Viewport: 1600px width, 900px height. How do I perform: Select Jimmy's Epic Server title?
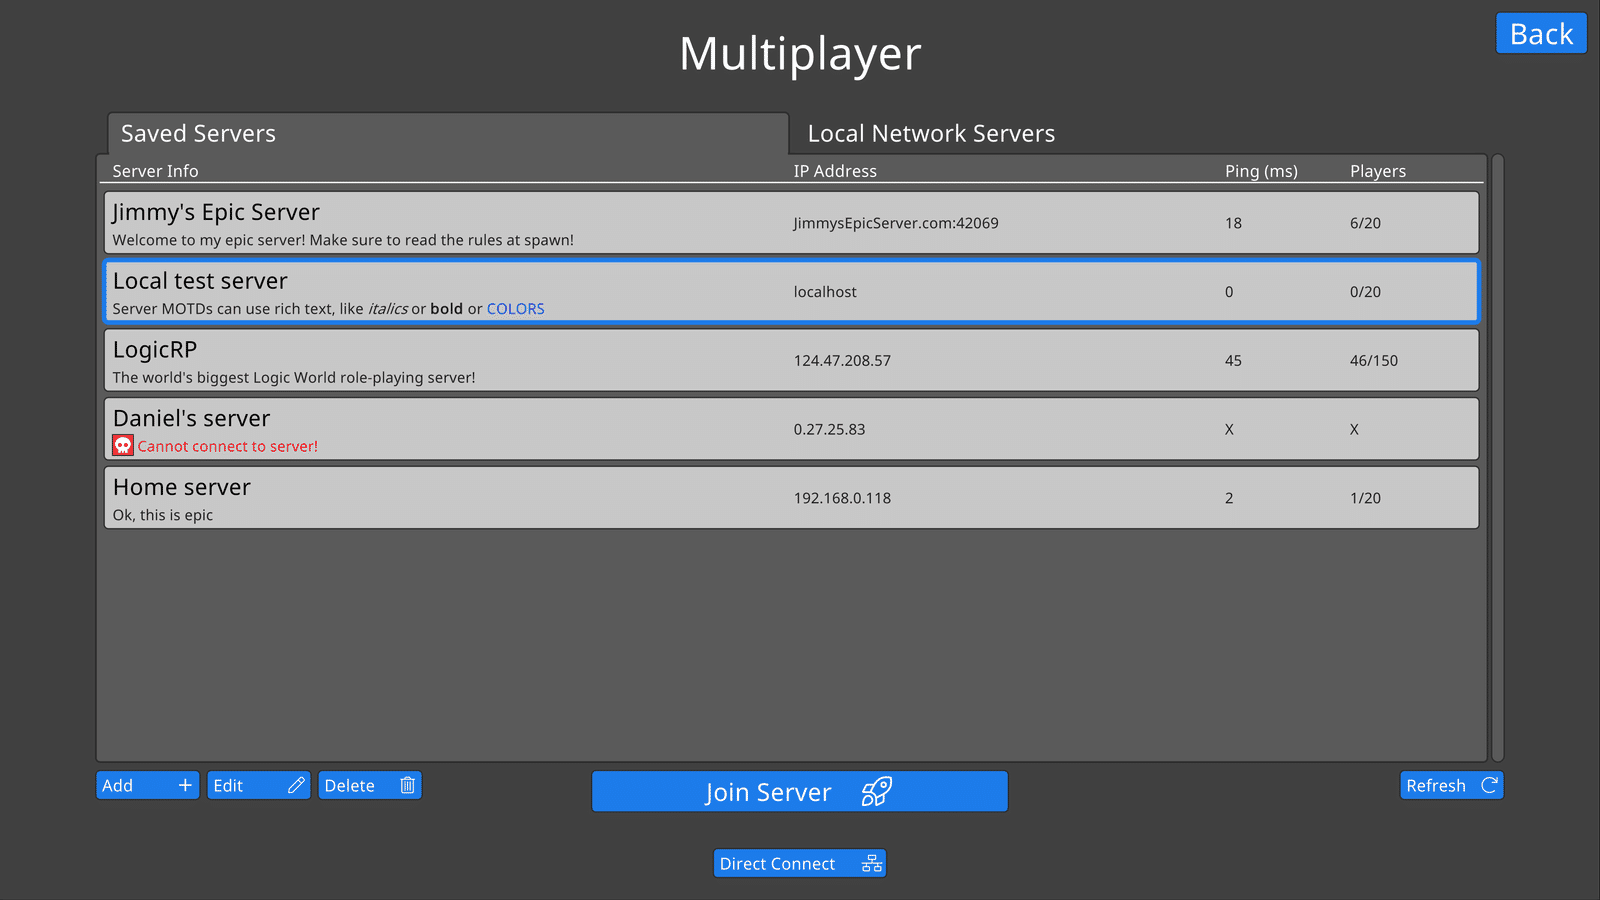(x=216, y=212)
